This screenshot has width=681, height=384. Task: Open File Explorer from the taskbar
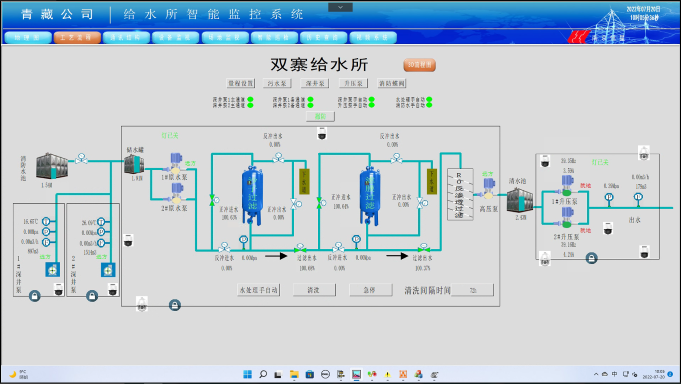294,374
